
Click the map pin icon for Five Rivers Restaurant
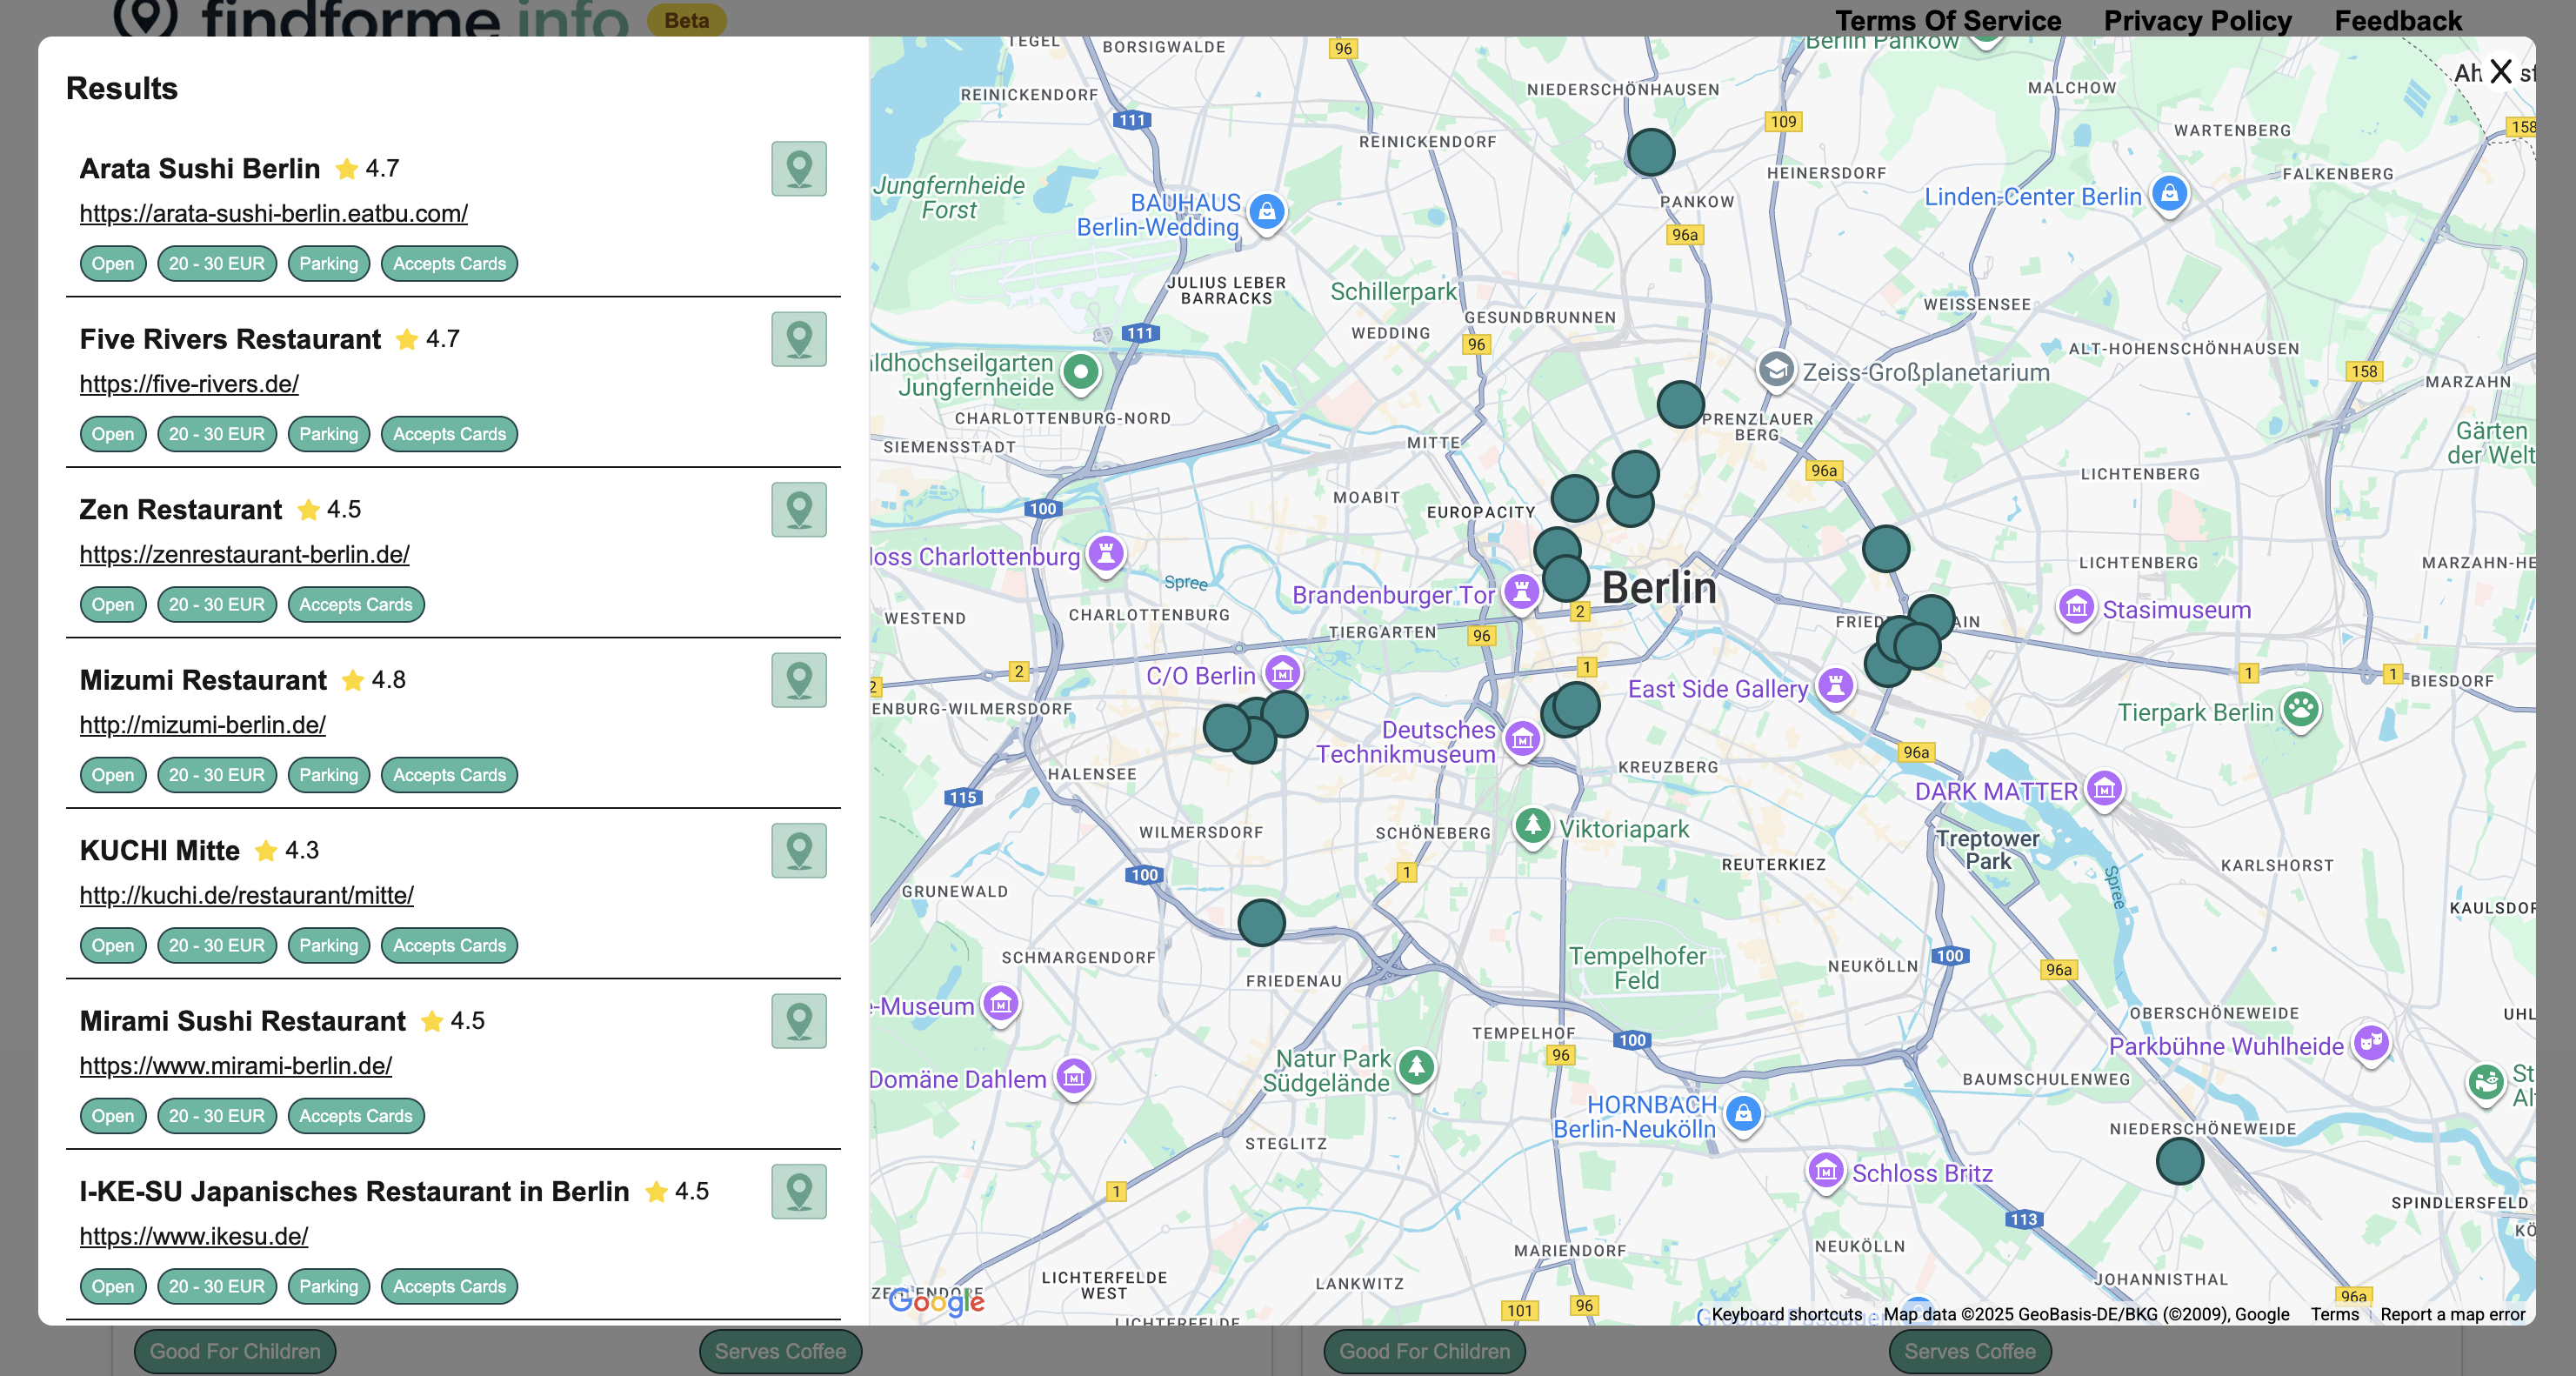799,339
